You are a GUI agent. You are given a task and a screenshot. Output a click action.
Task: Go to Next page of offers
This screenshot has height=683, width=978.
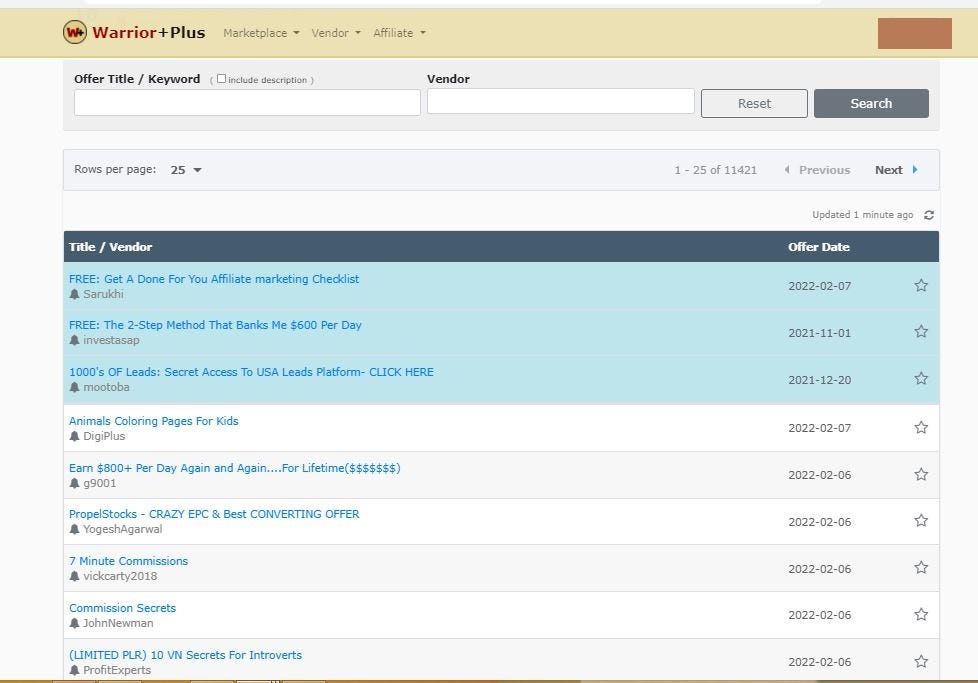[896, 170]
